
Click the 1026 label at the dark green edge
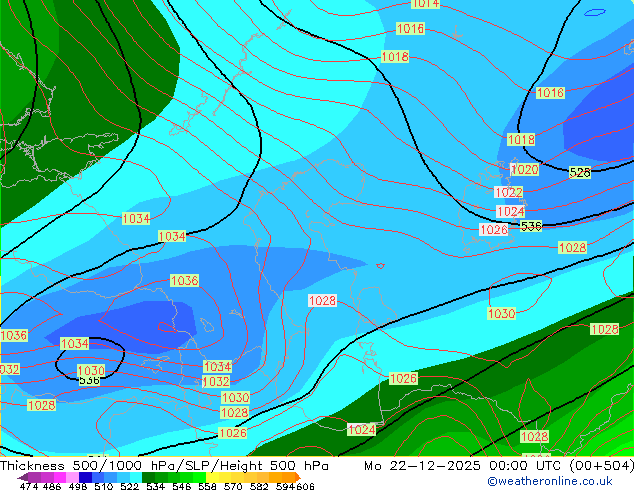[x=403, y=378]
